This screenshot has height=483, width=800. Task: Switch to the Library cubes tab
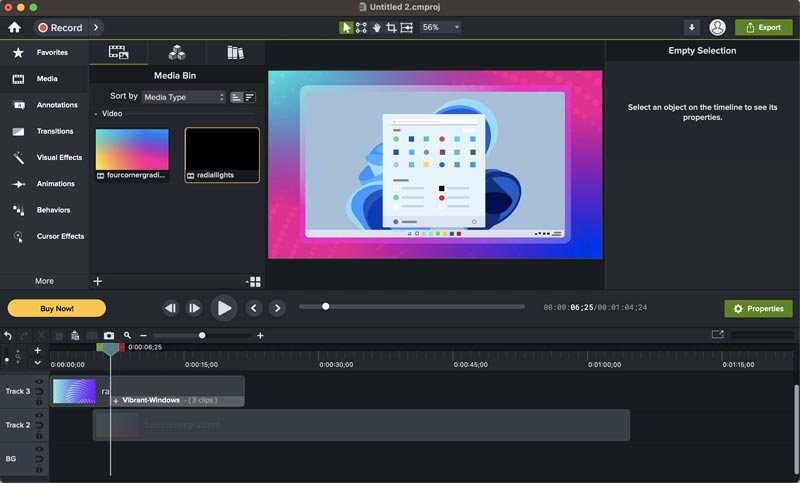tap(177, 53)
